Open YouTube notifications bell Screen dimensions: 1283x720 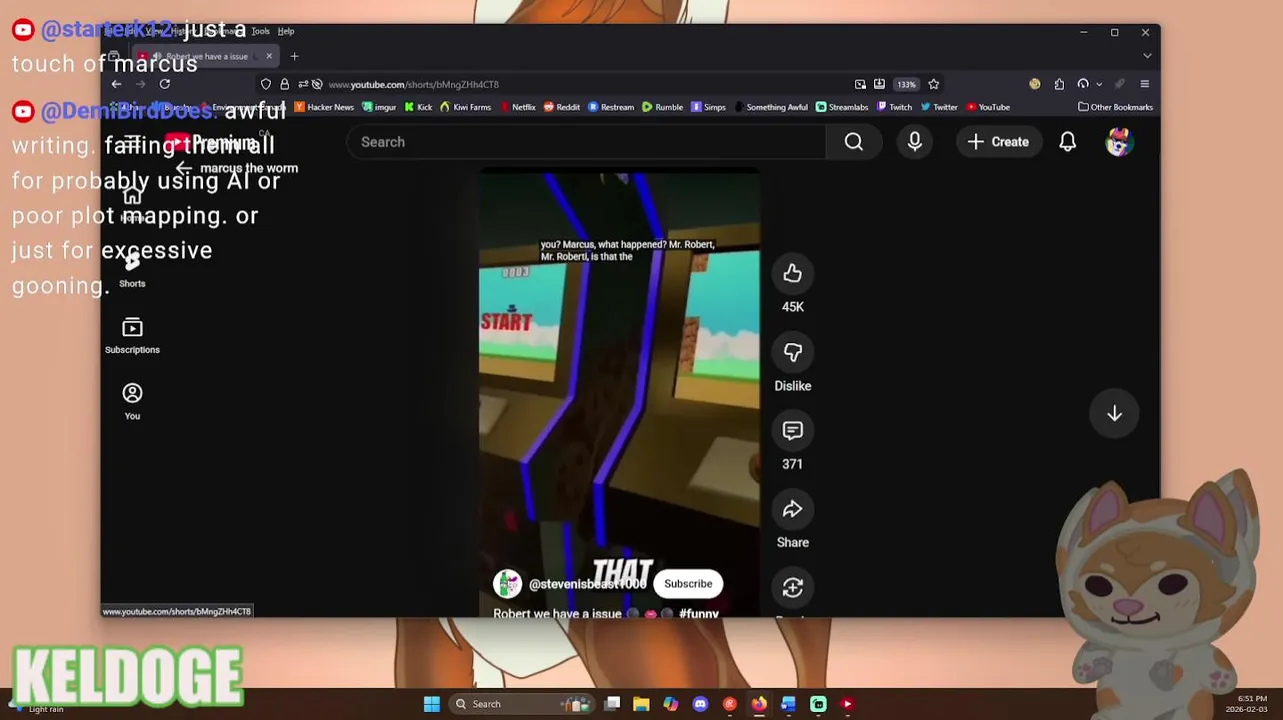point(1067,142)
